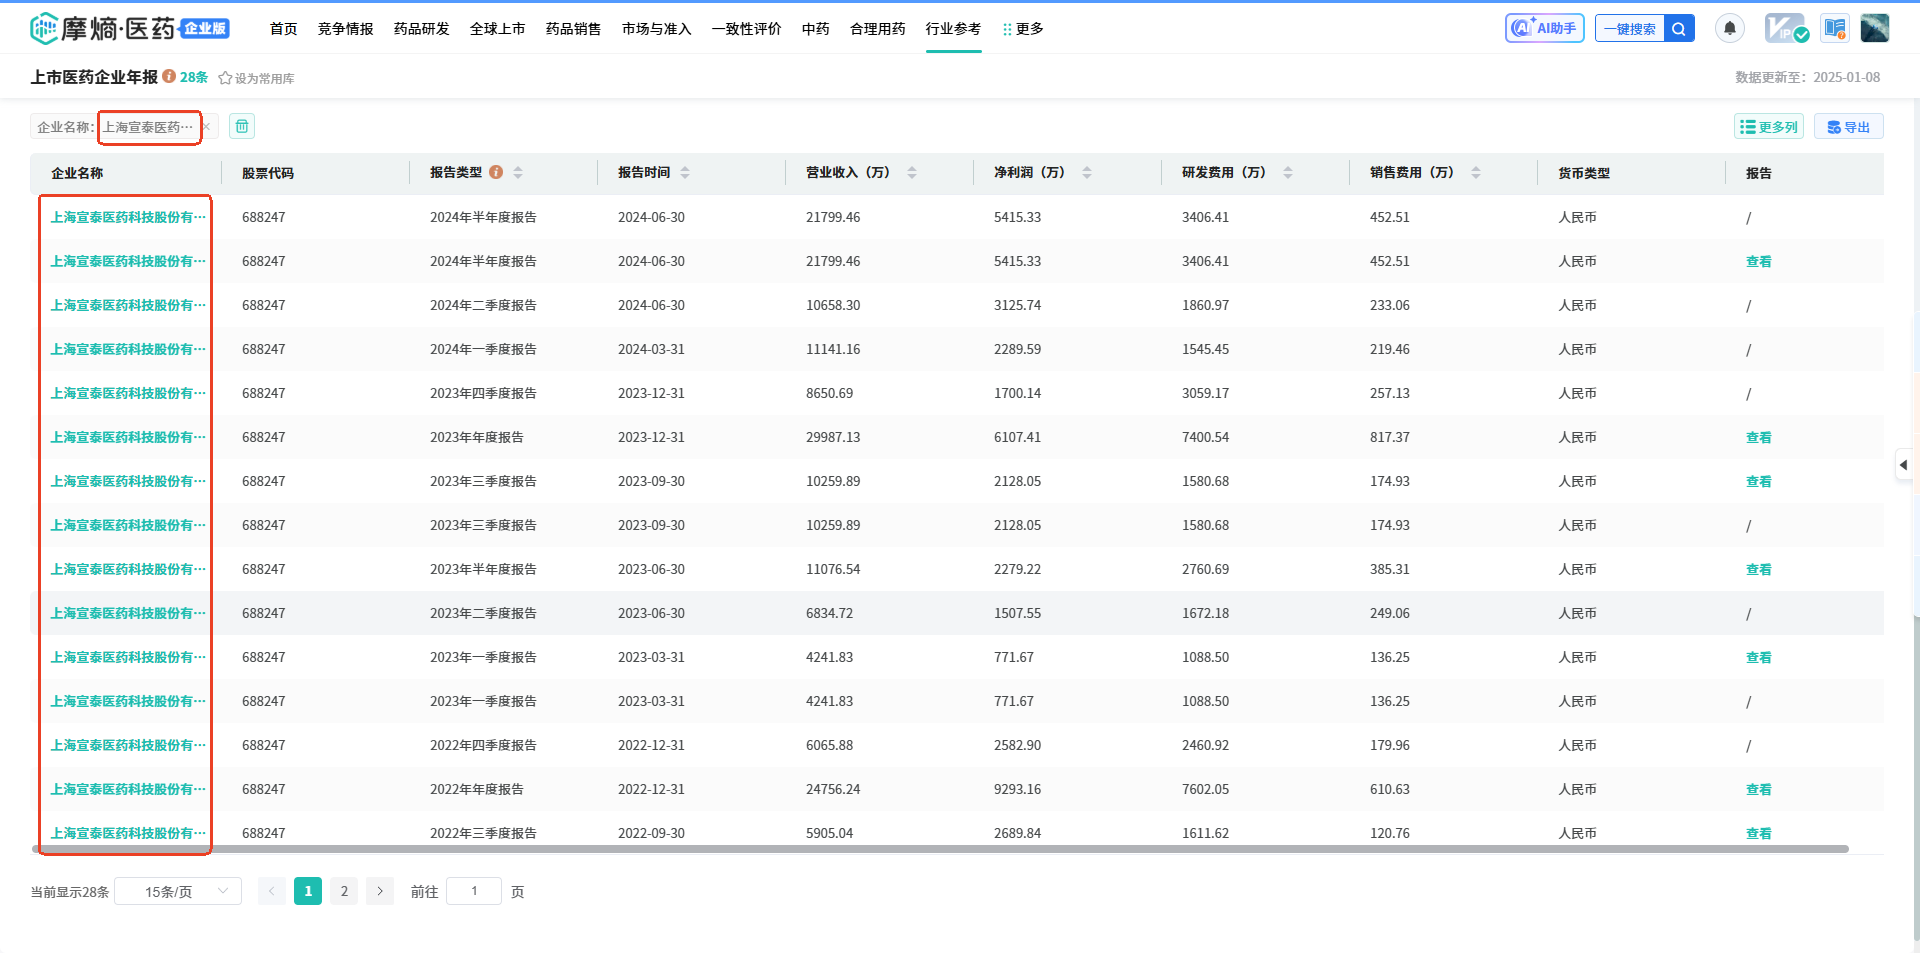Viewport: 1920px width, 953px height.
Task: Open the 首页 nav item
Action: [x=284, y=29]
